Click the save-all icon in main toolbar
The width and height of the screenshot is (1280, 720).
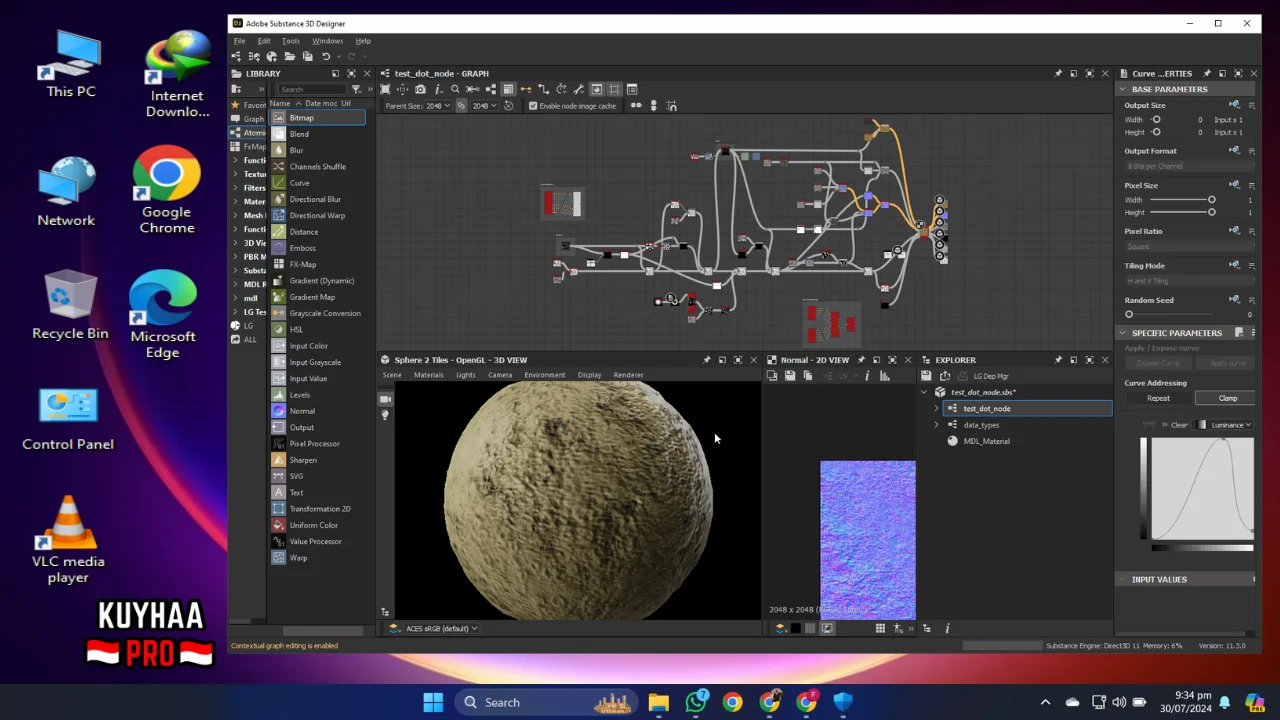click(307, 56)
